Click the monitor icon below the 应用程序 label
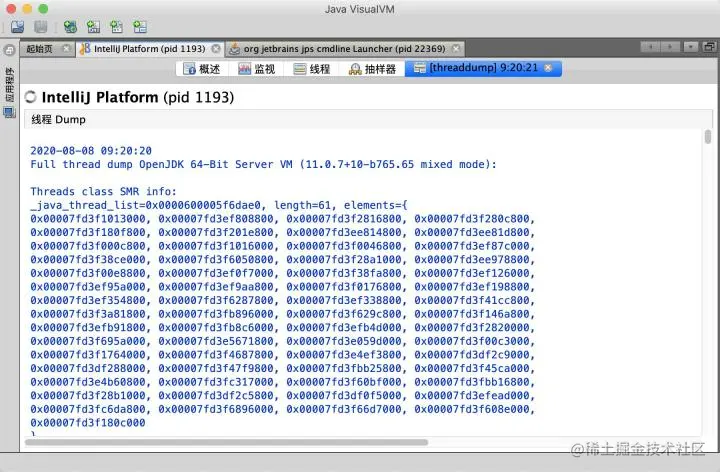This screenshot has height=472, width=720. coord(10,112)
